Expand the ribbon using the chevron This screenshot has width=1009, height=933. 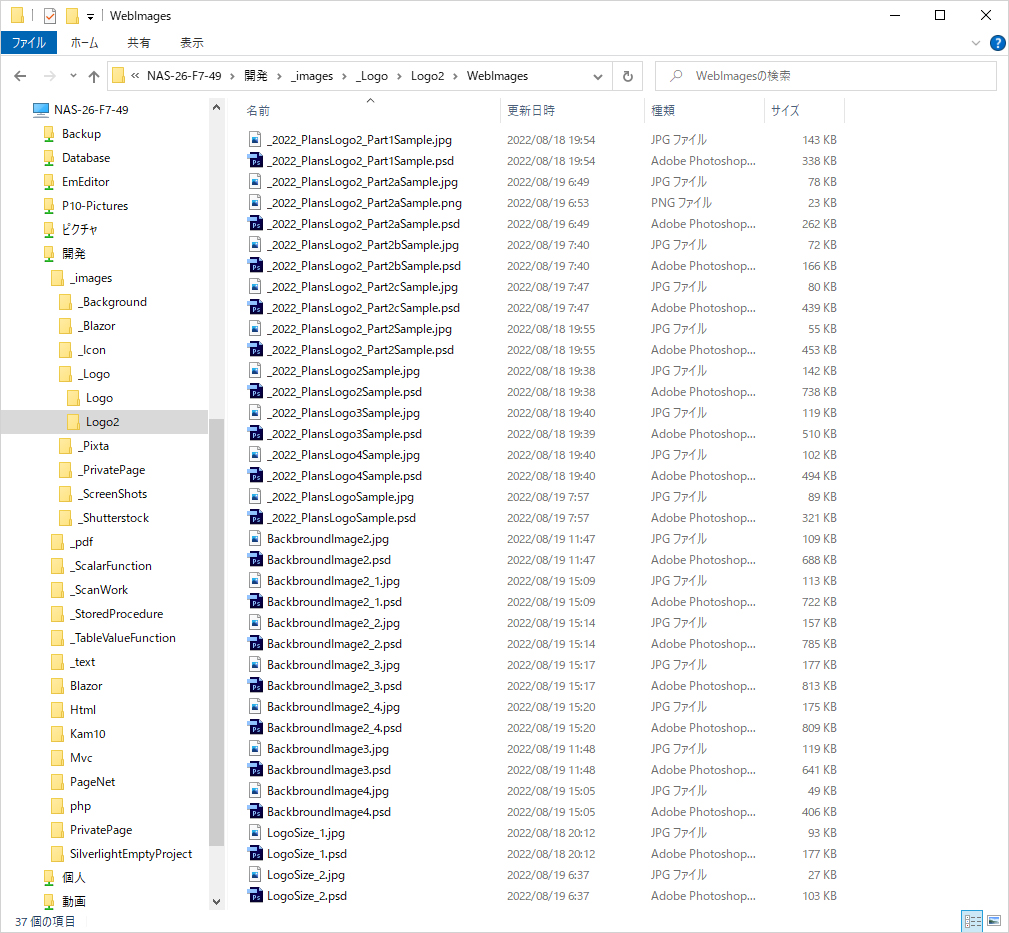[977, 43]
